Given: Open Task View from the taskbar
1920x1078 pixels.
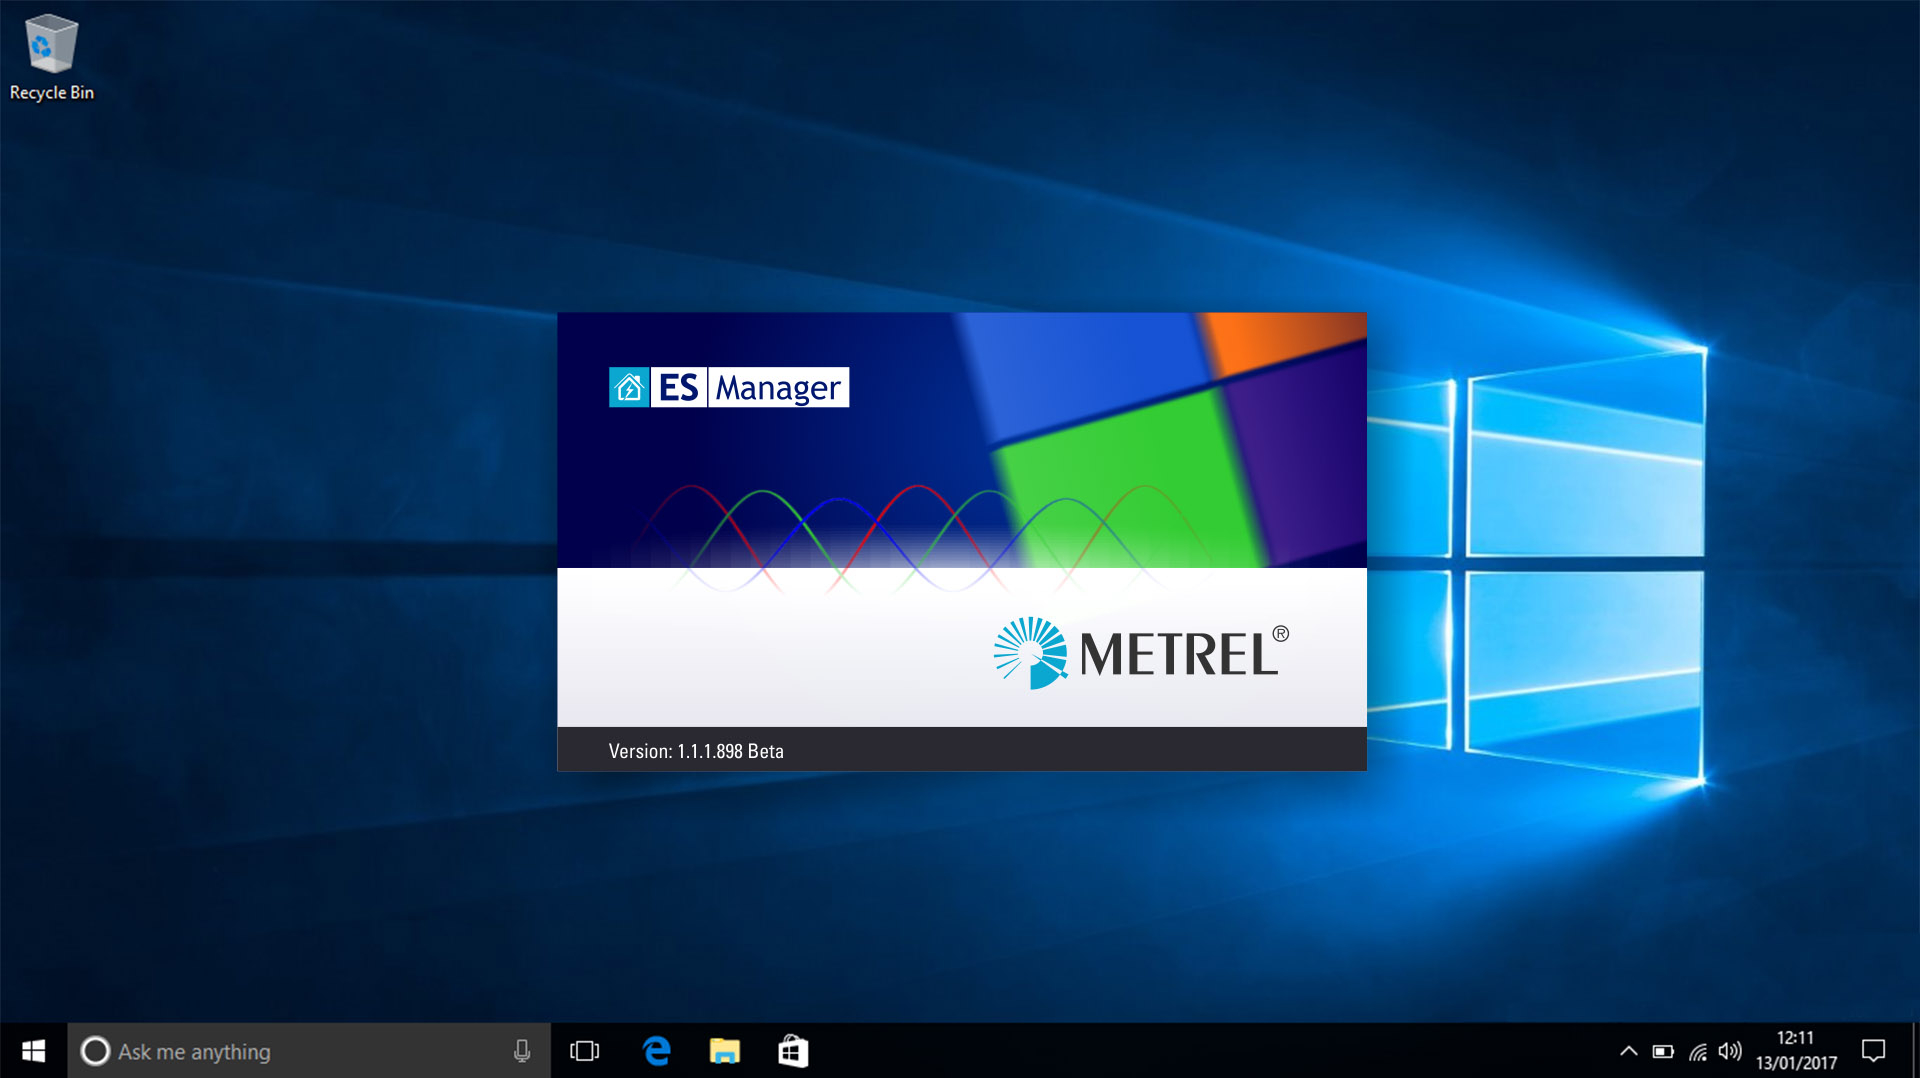Looking at the screenshot, I should [584, 1051].
